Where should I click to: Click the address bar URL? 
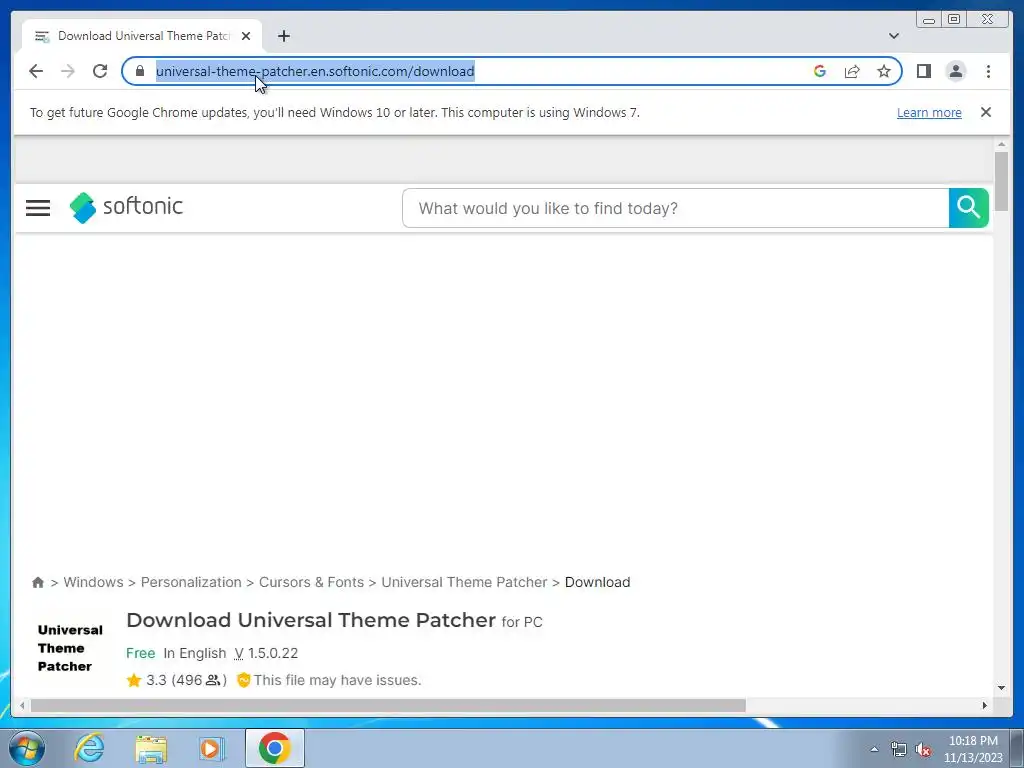315,71
